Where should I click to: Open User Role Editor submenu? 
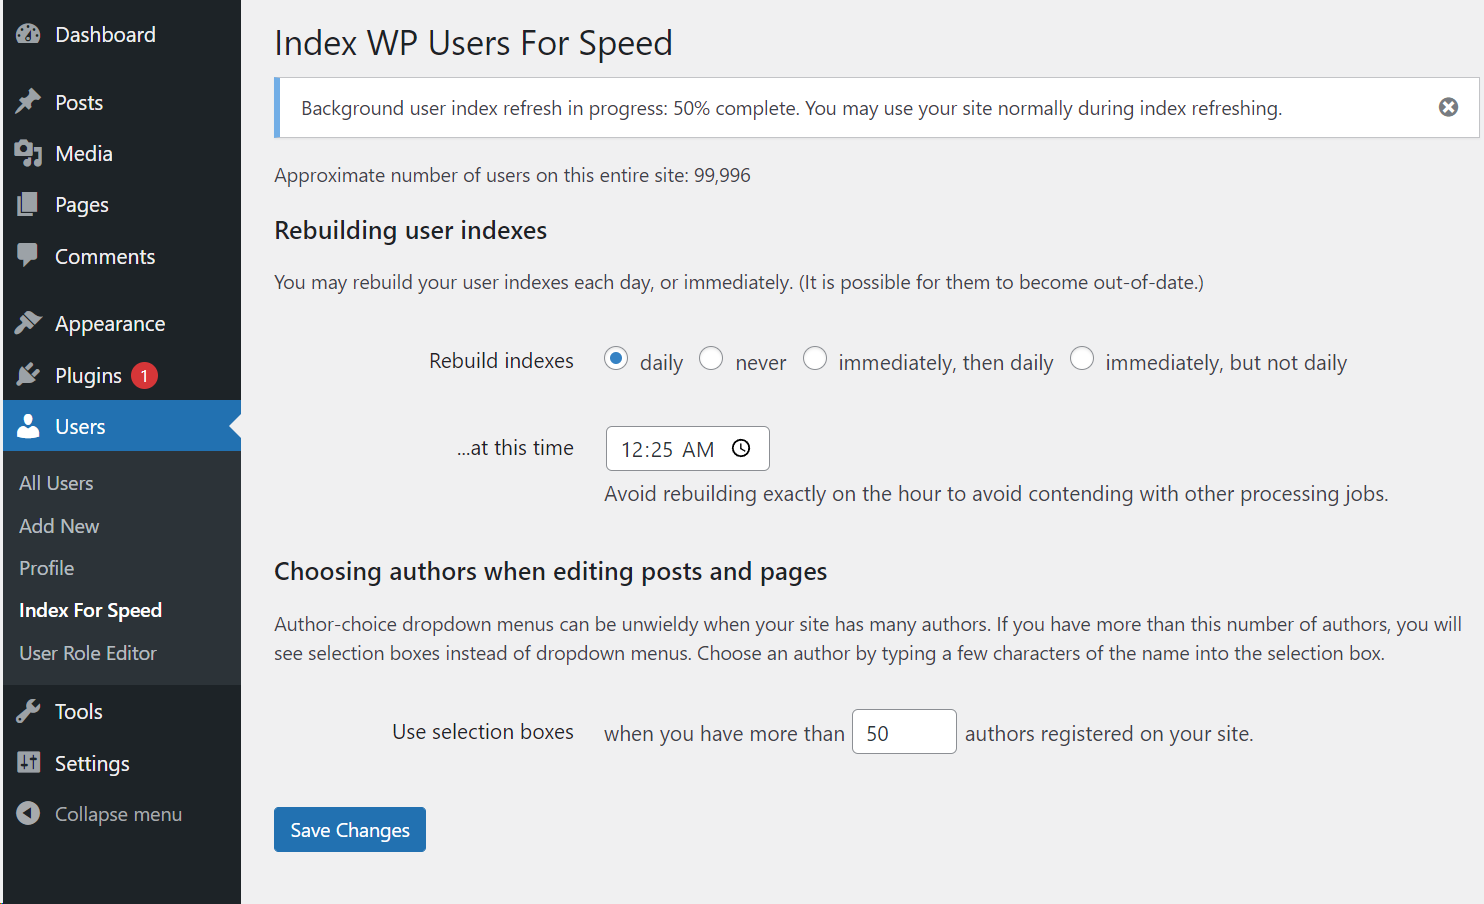pos(88,653)
